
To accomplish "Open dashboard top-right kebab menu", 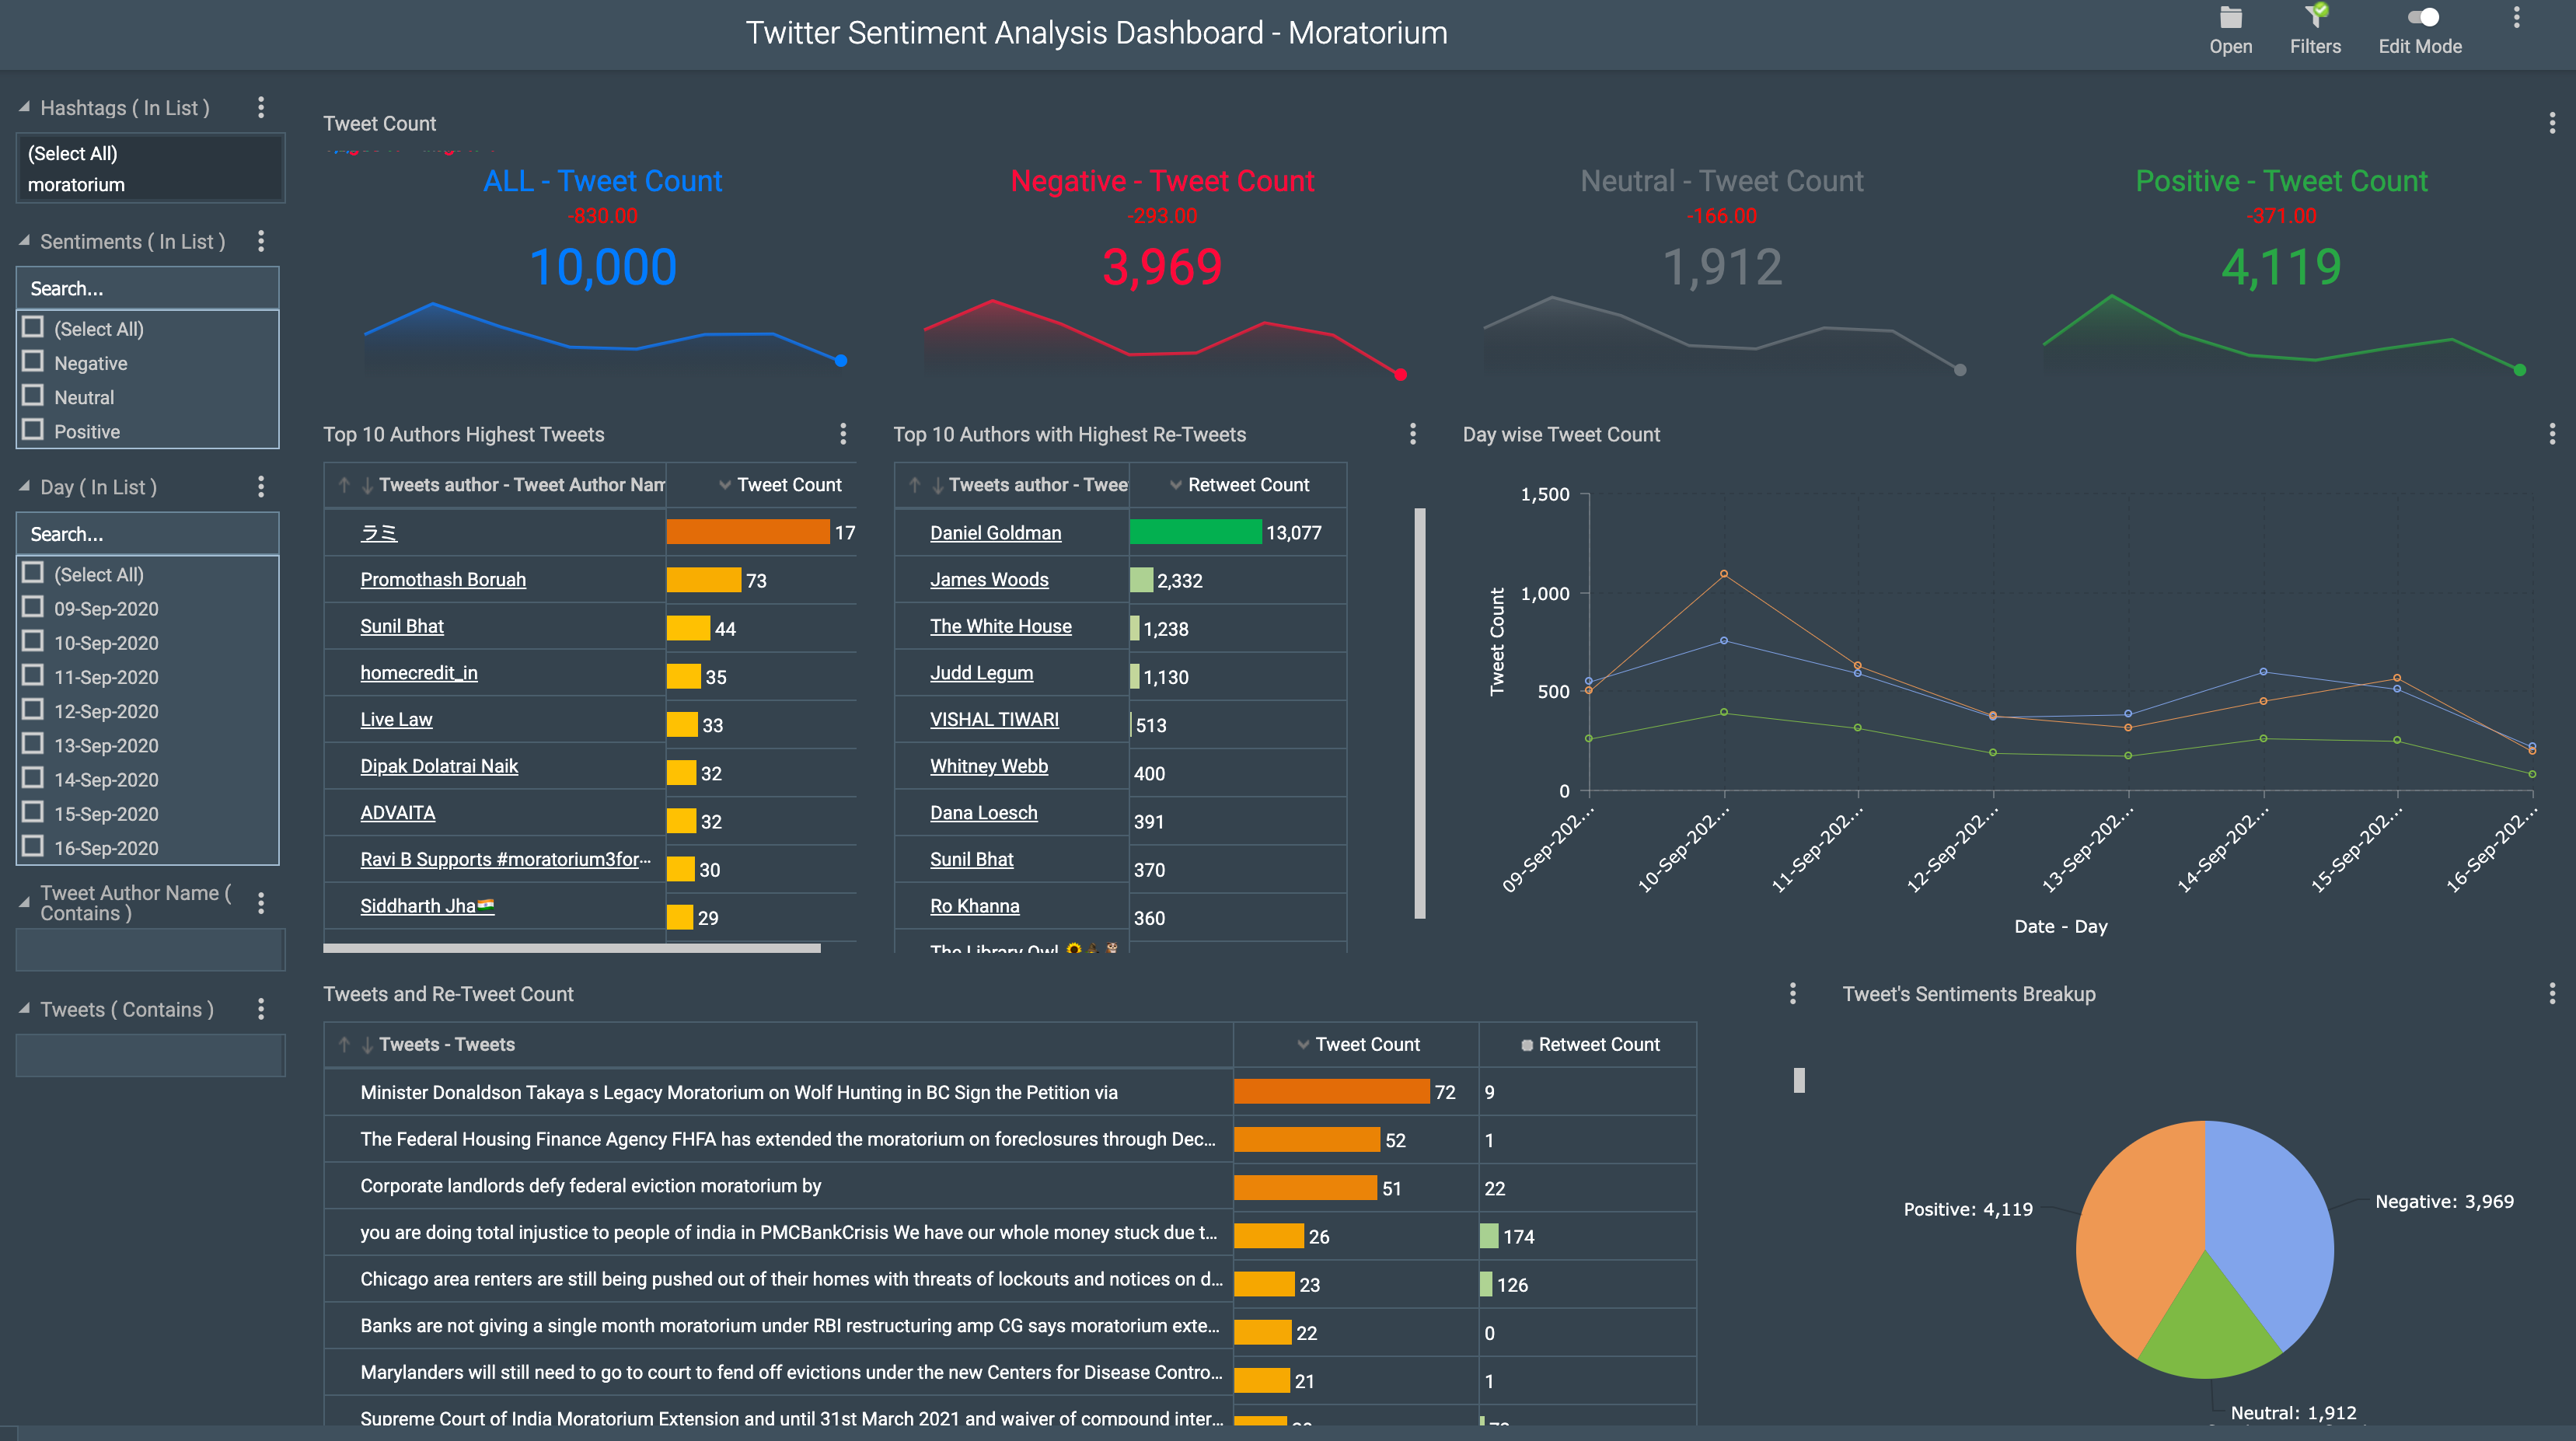I will pos(2516,18).
